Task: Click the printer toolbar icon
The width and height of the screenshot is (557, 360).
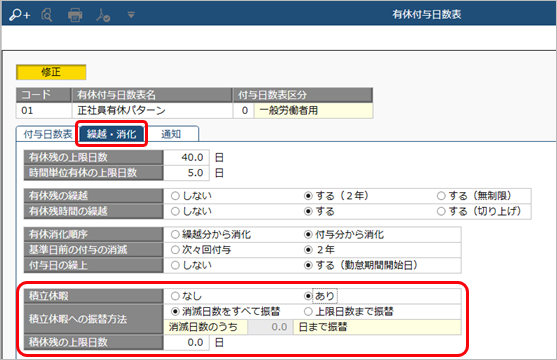Action: point(75,15)
